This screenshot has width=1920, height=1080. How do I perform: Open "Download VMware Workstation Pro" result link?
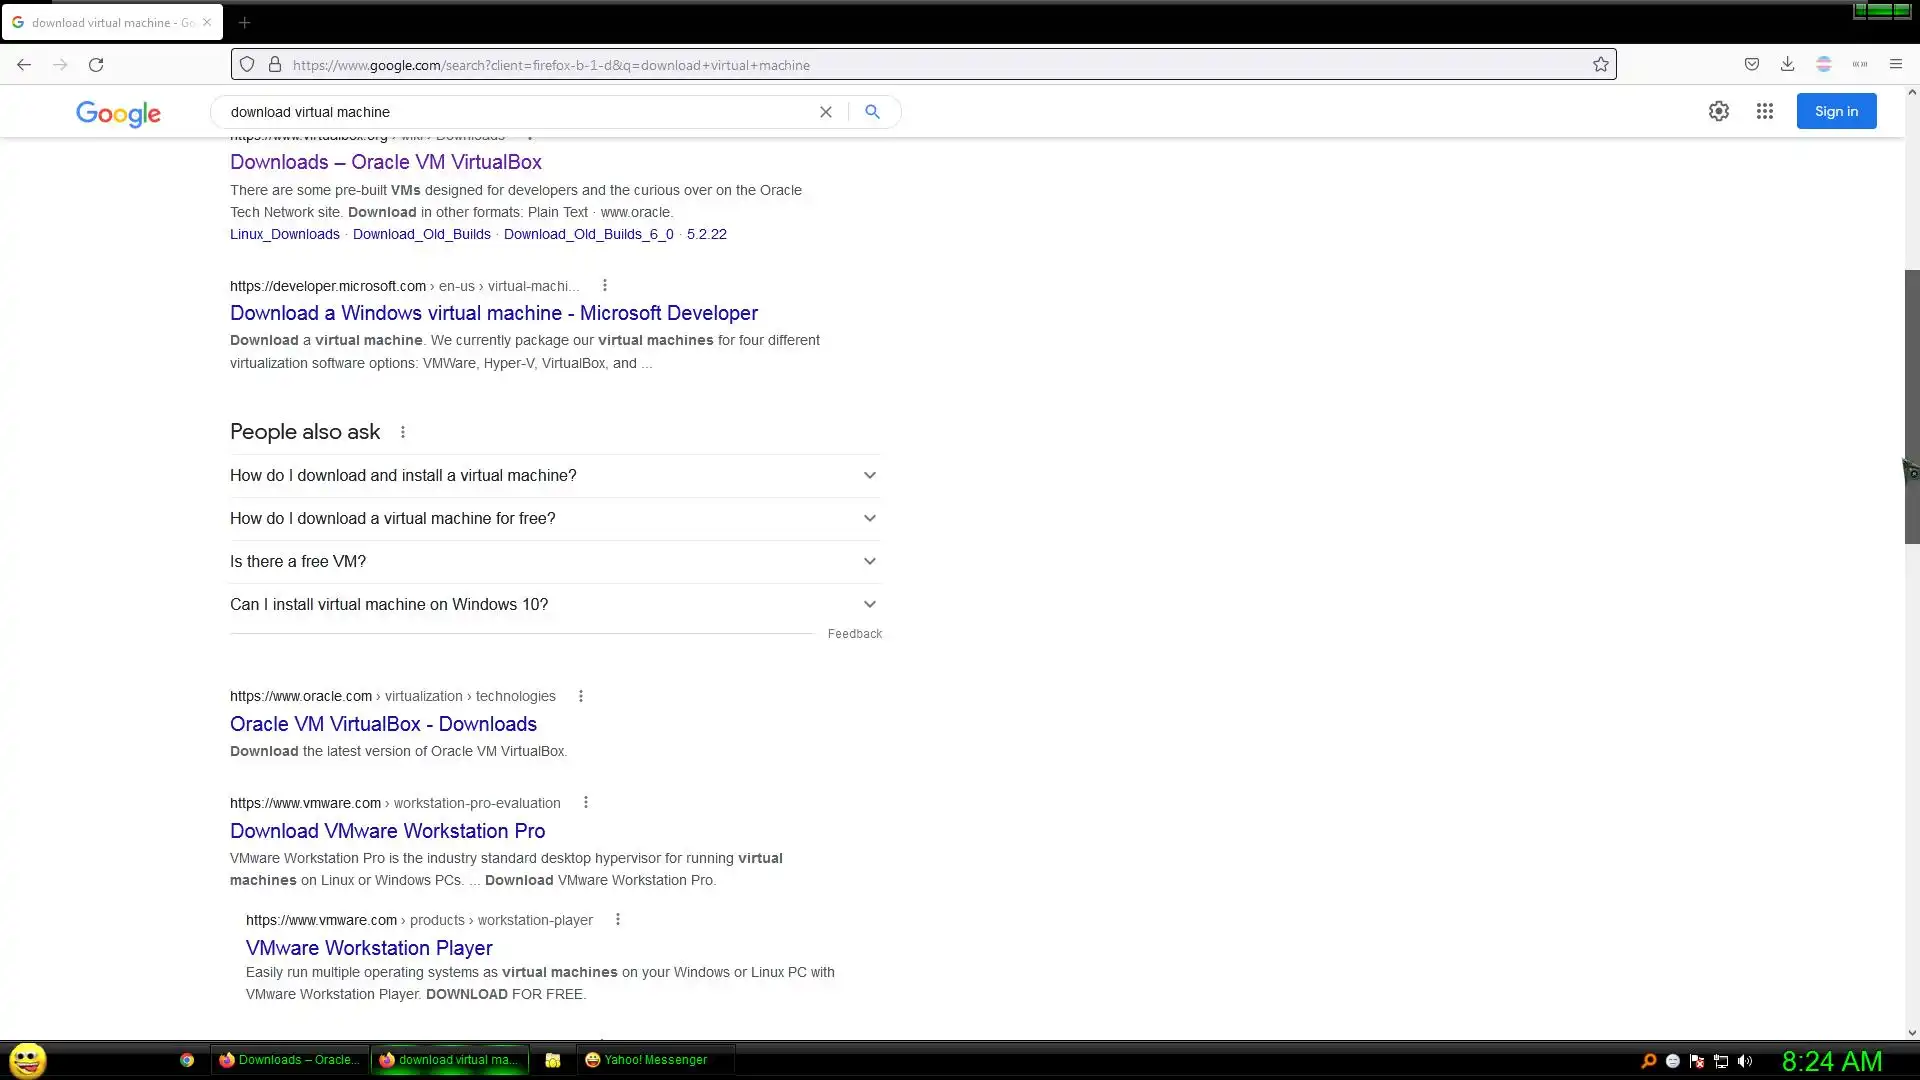(x=387, y=831)
